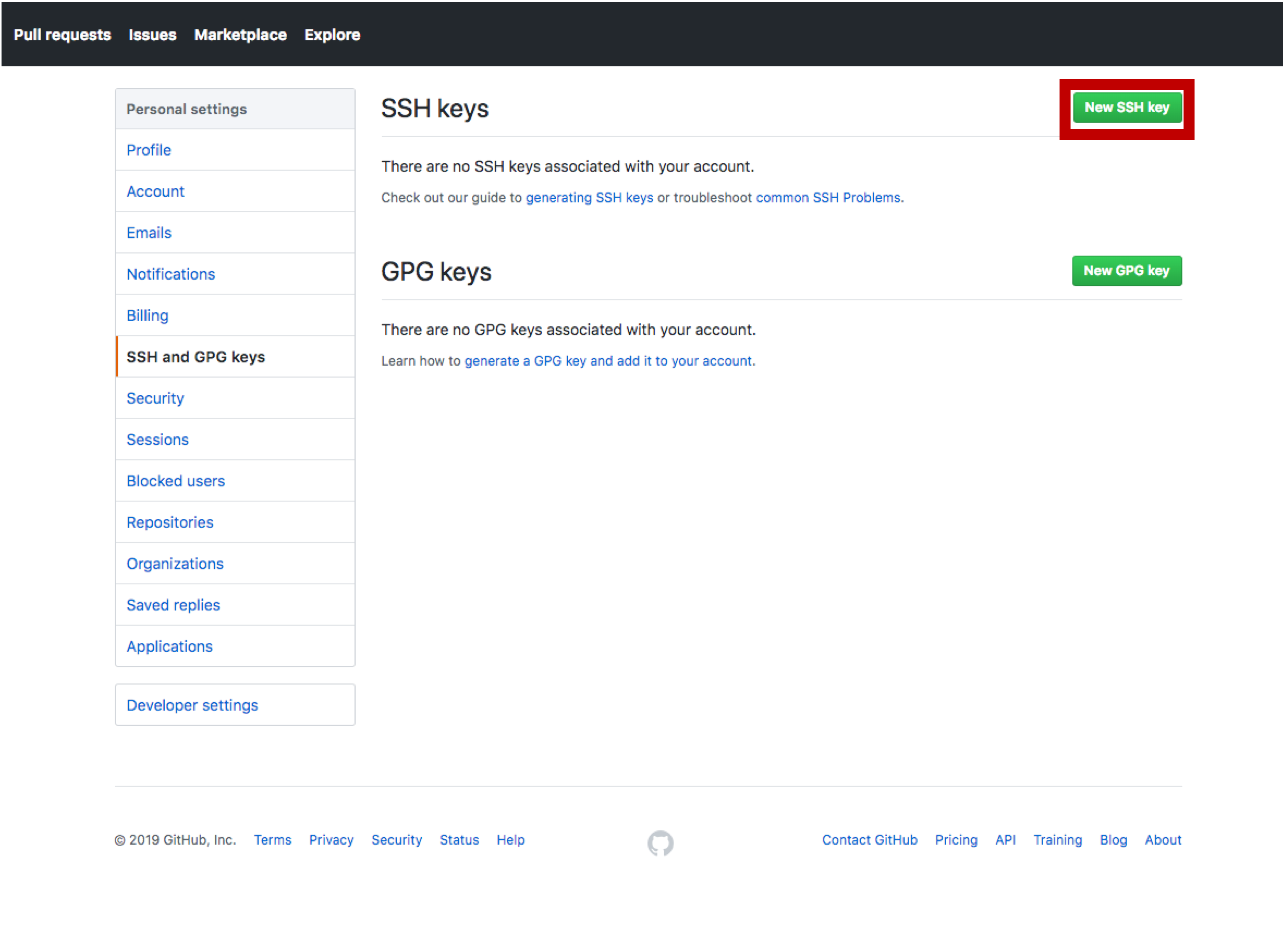Open Developer settings link
The image size is (1283, 947).
(x=235, y=705)
